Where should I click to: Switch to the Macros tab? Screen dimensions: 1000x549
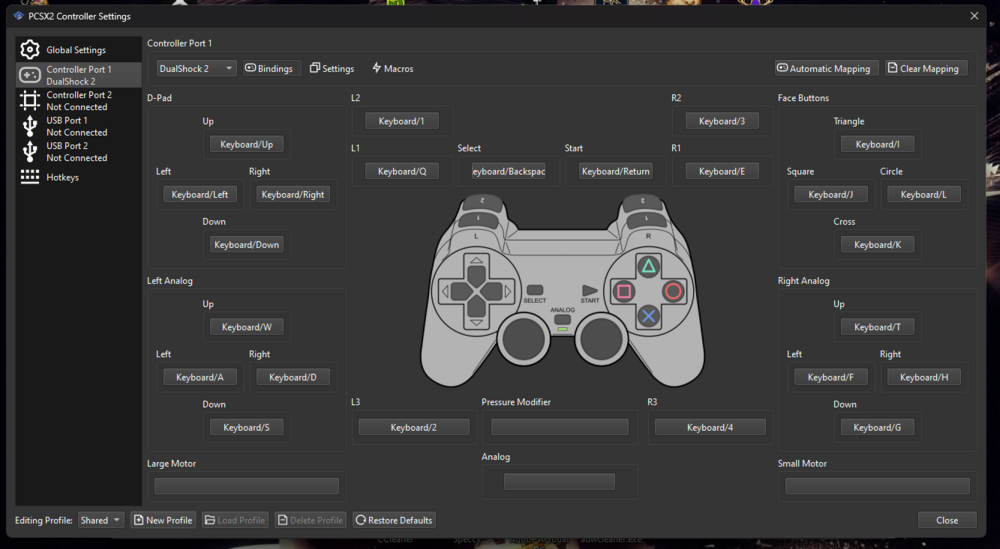(x=392, y=69)
